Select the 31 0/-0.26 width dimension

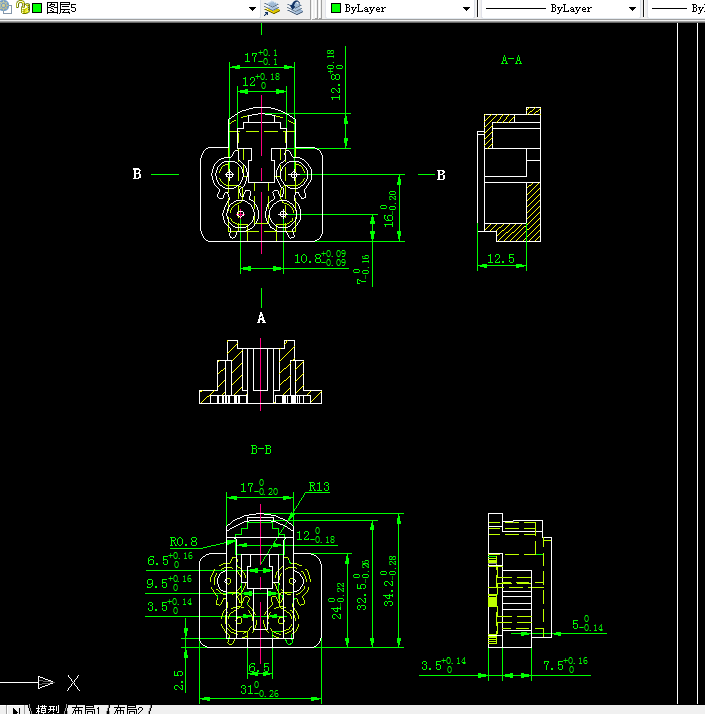(260, 689)
